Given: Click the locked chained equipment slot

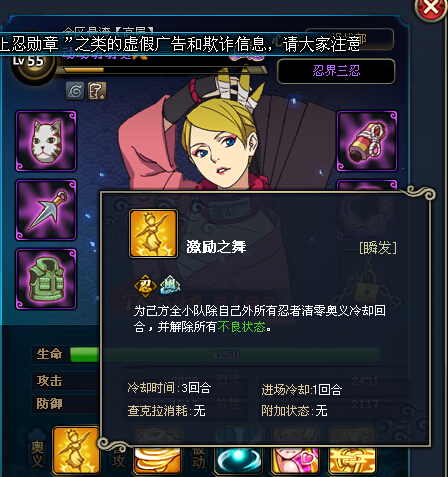Looking at the screenshot, I should tap(367, 279).
